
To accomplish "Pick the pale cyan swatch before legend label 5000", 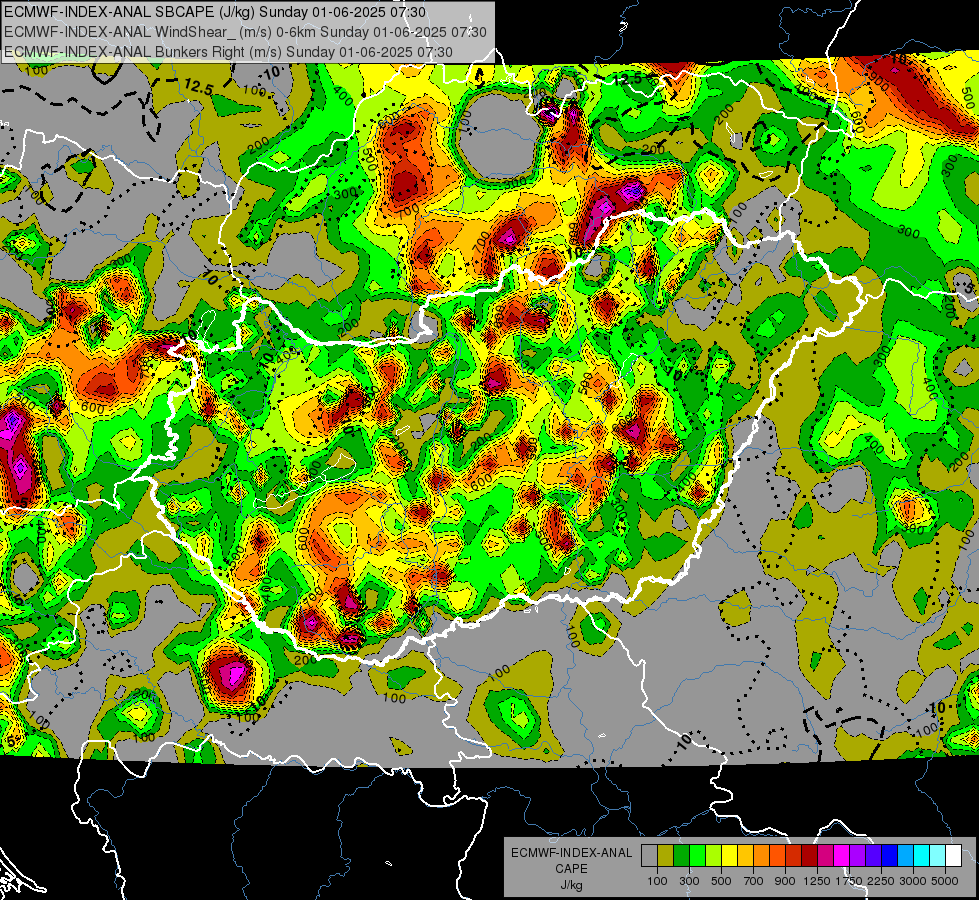I will [938, 856].
